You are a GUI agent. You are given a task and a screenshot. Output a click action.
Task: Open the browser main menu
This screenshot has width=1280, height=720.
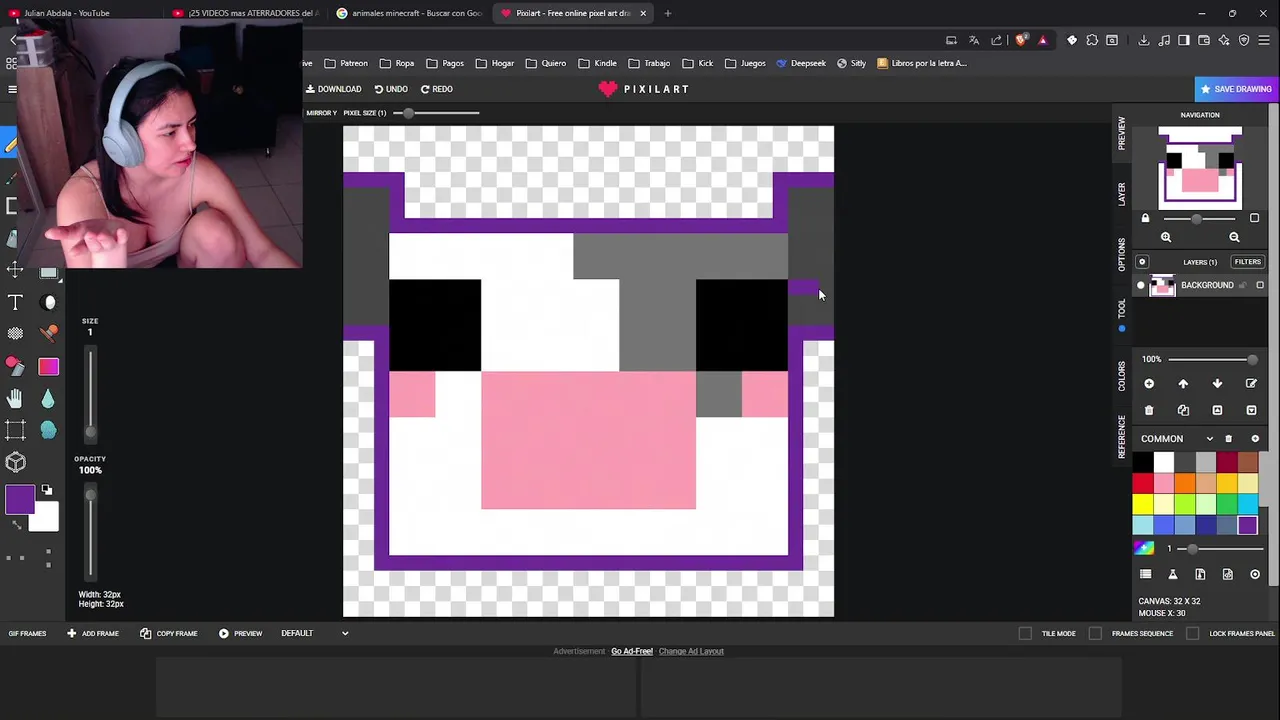coord(1265,40)
